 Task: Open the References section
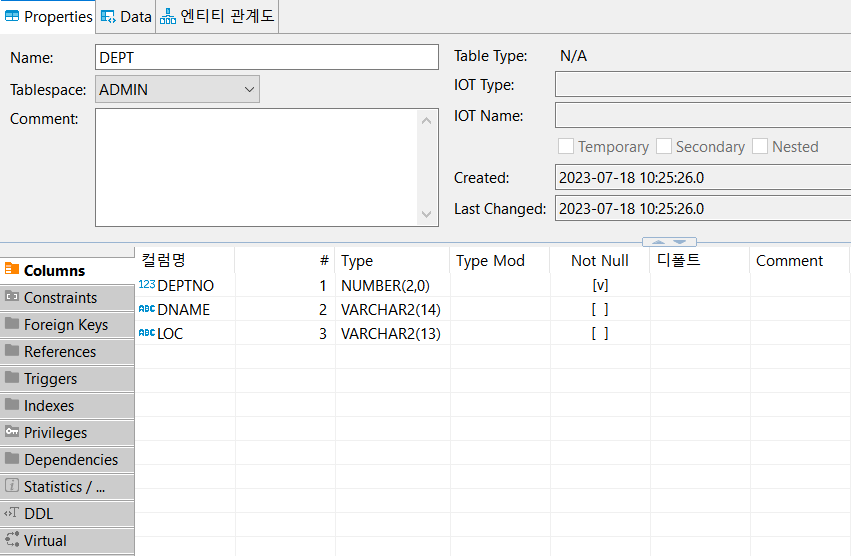[x=67, y=352]
